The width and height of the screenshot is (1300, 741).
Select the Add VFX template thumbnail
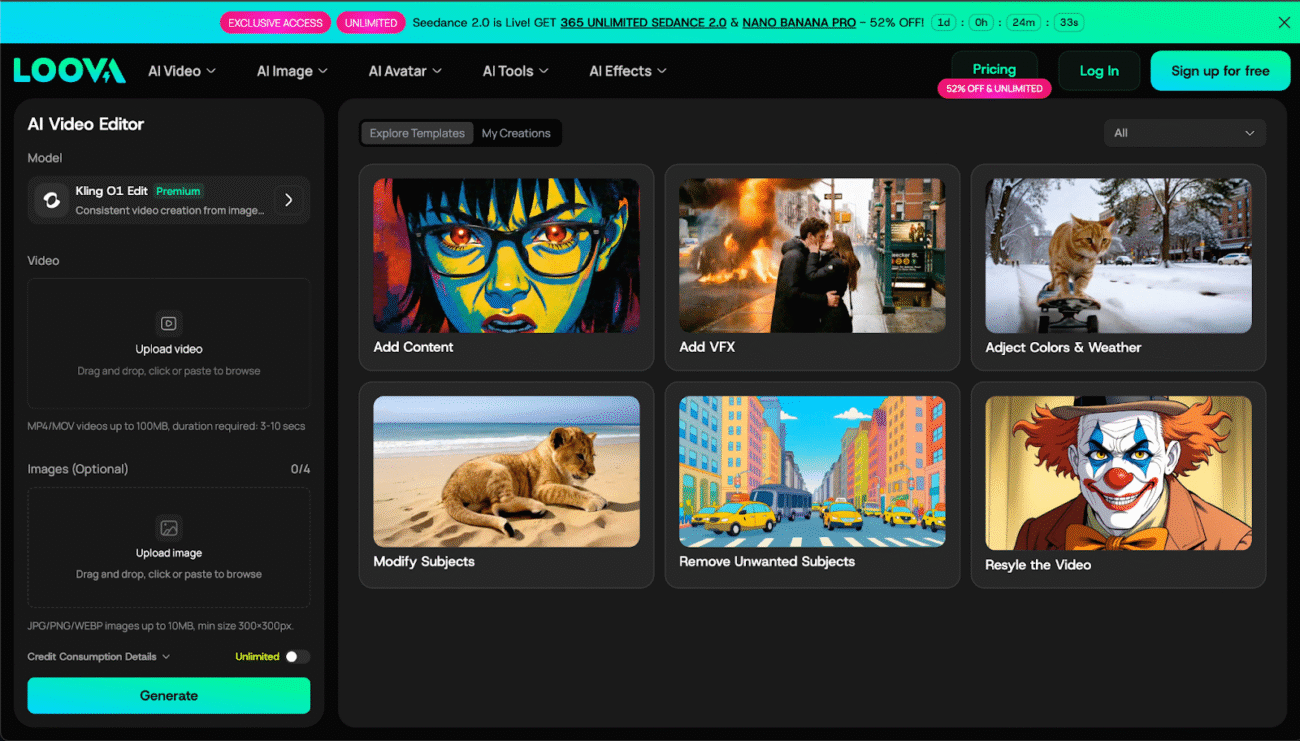[812, 256]
